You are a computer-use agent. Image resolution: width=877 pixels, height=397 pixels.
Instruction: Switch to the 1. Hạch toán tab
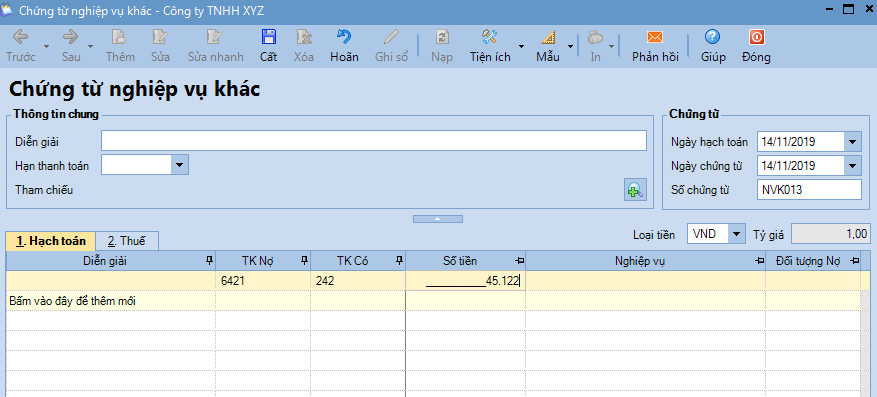point(51,241)
